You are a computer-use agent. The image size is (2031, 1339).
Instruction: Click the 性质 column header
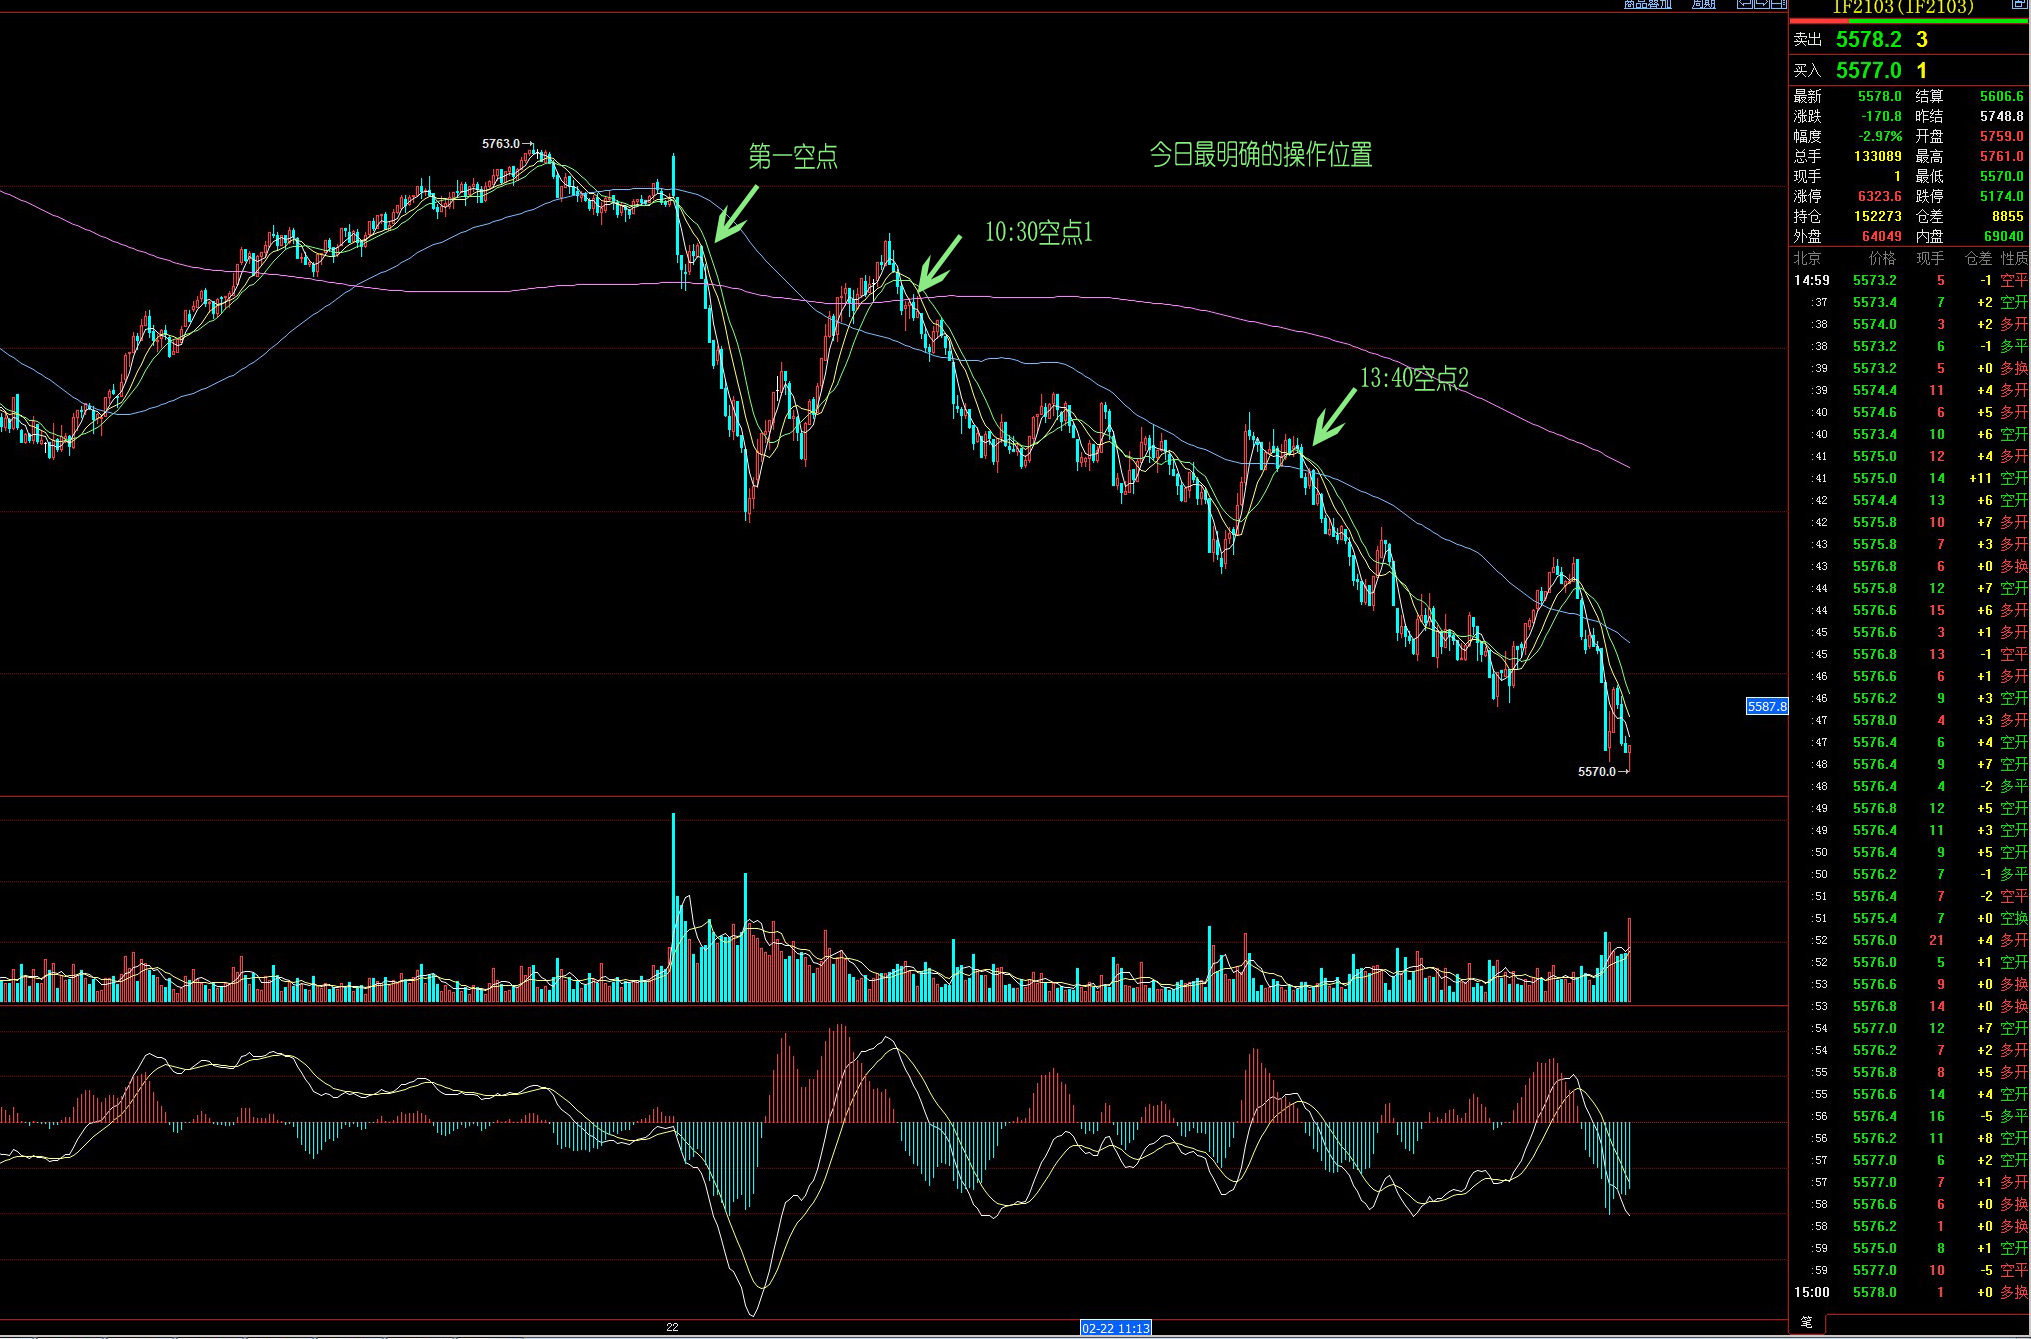coord(2014,258)
